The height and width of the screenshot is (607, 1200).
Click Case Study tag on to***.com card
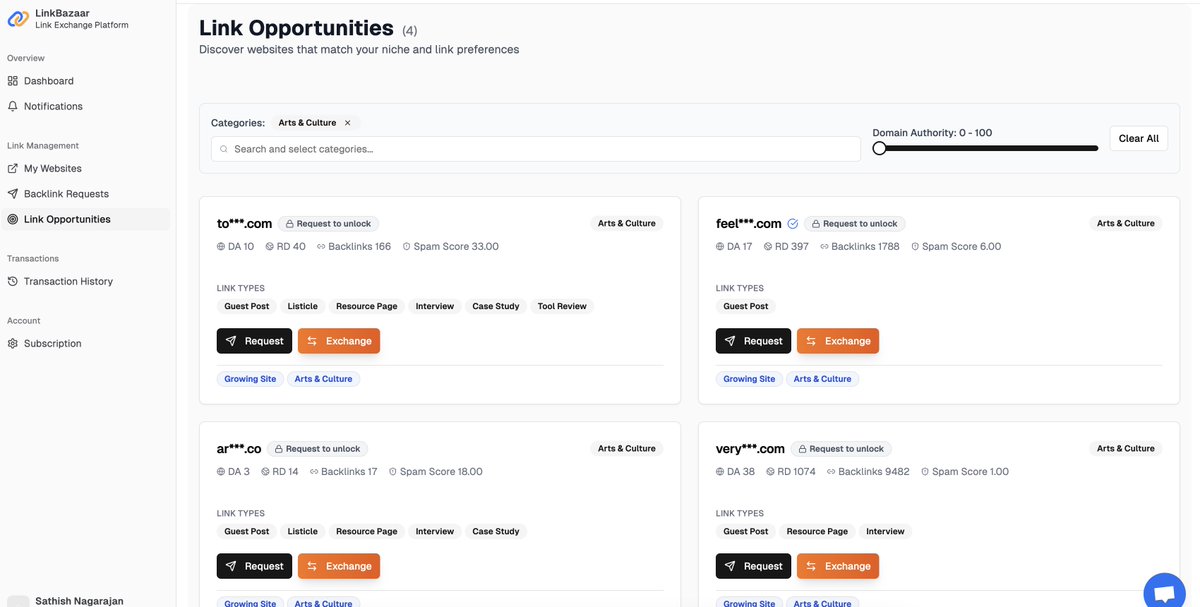[496, 307]
